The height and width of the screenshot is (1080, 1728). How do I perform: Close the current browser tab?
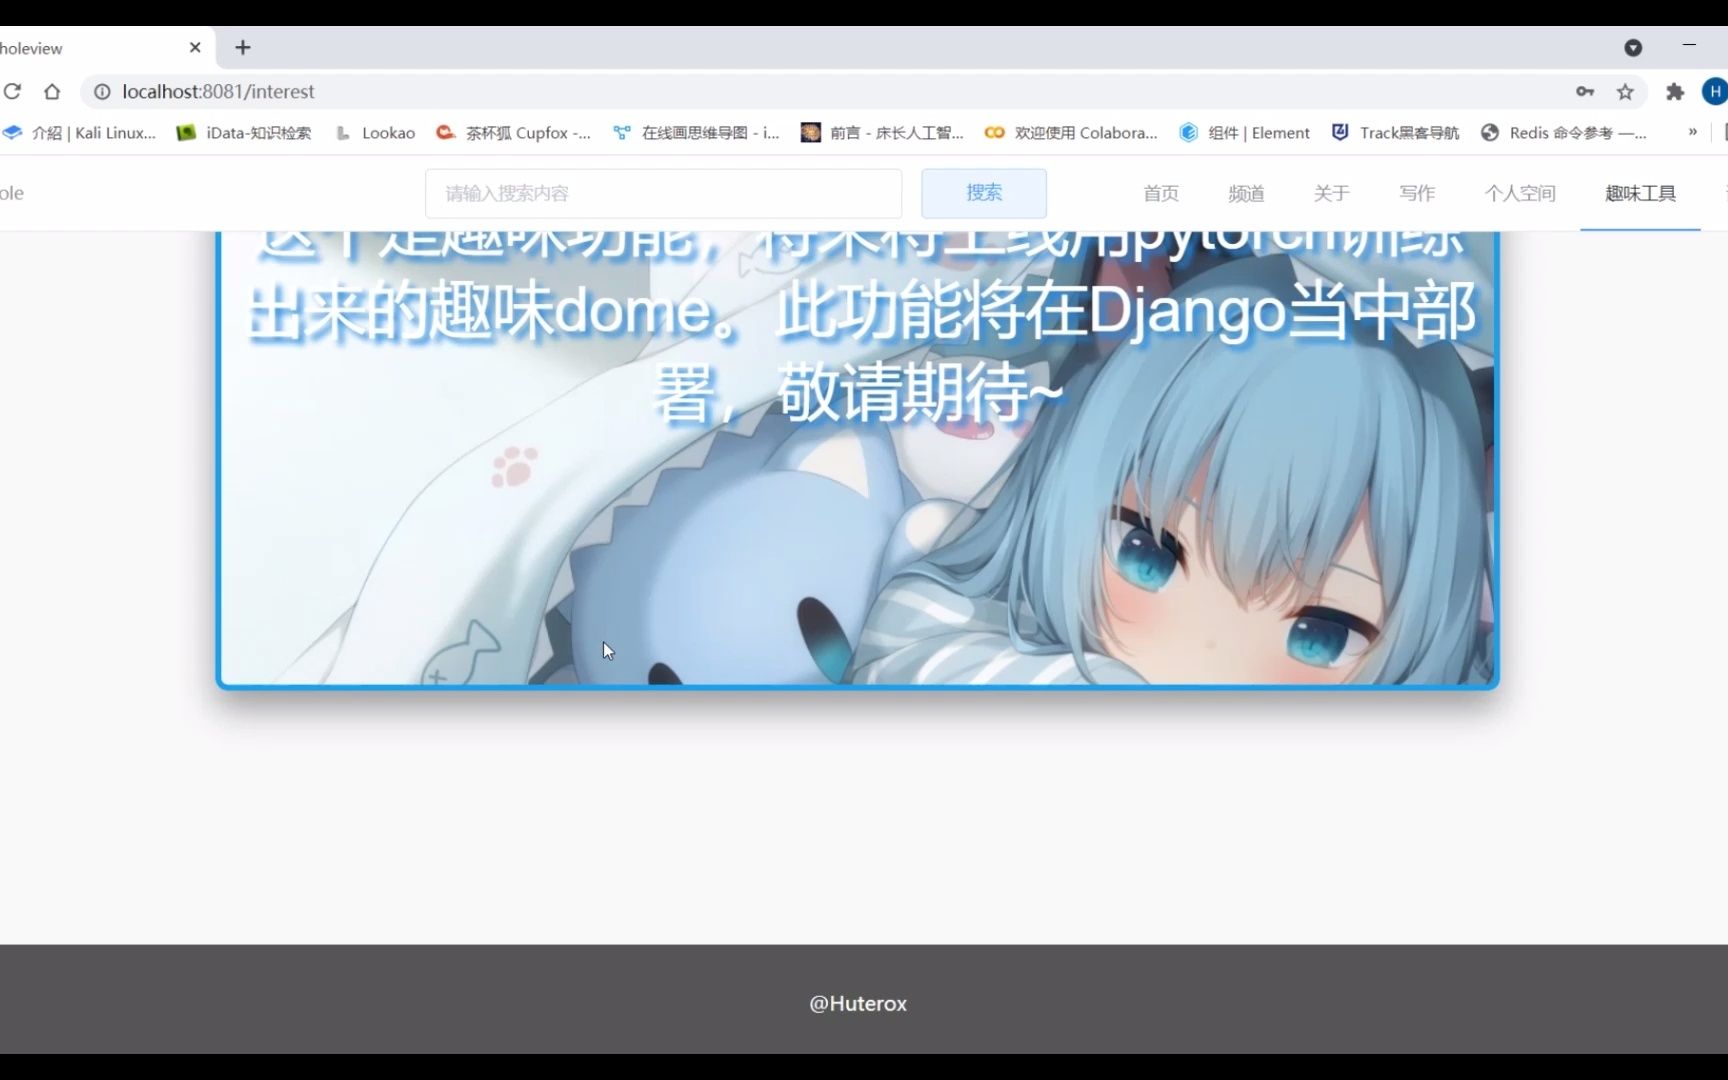tap(195, 47)
